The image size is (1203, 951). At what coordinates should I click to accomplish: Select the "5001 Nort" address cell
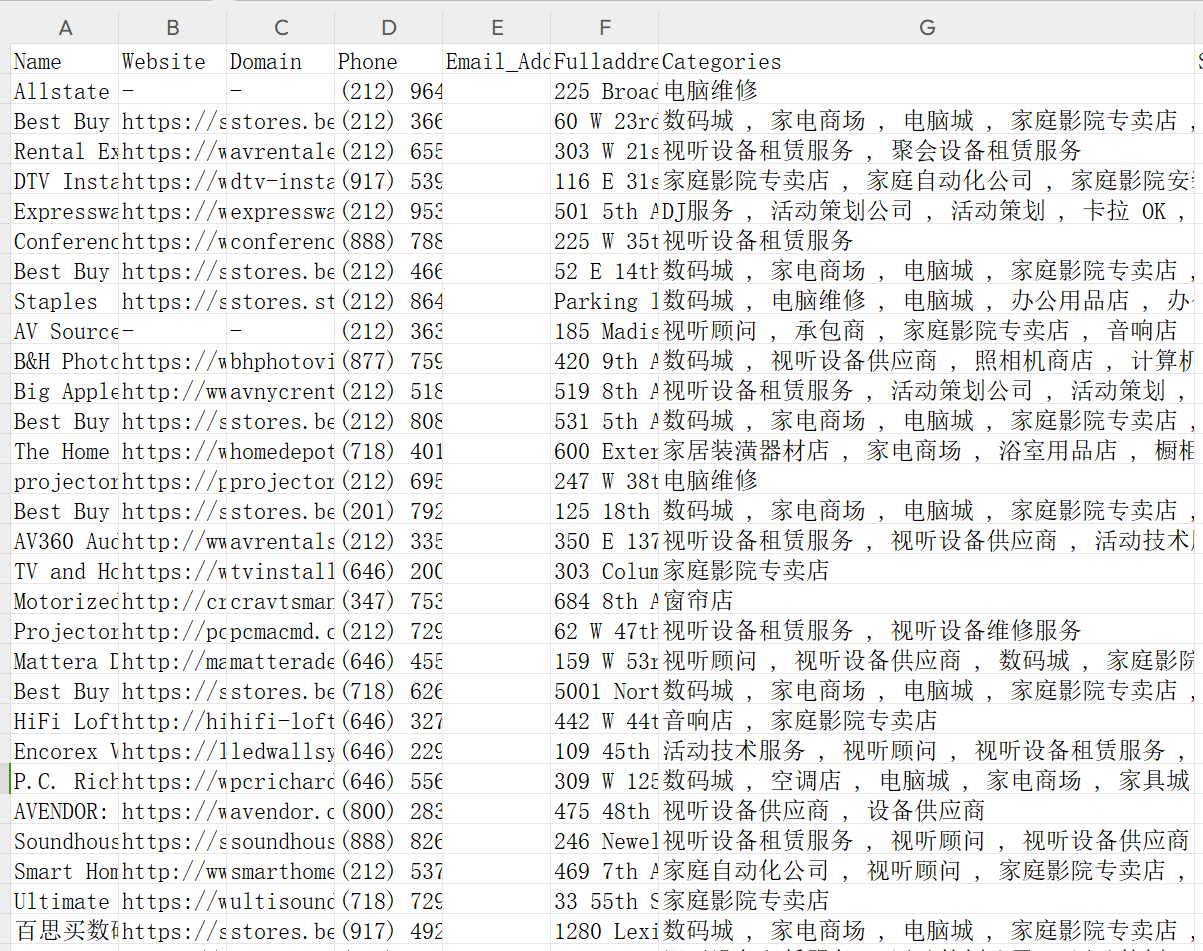(x=605, y=691)
